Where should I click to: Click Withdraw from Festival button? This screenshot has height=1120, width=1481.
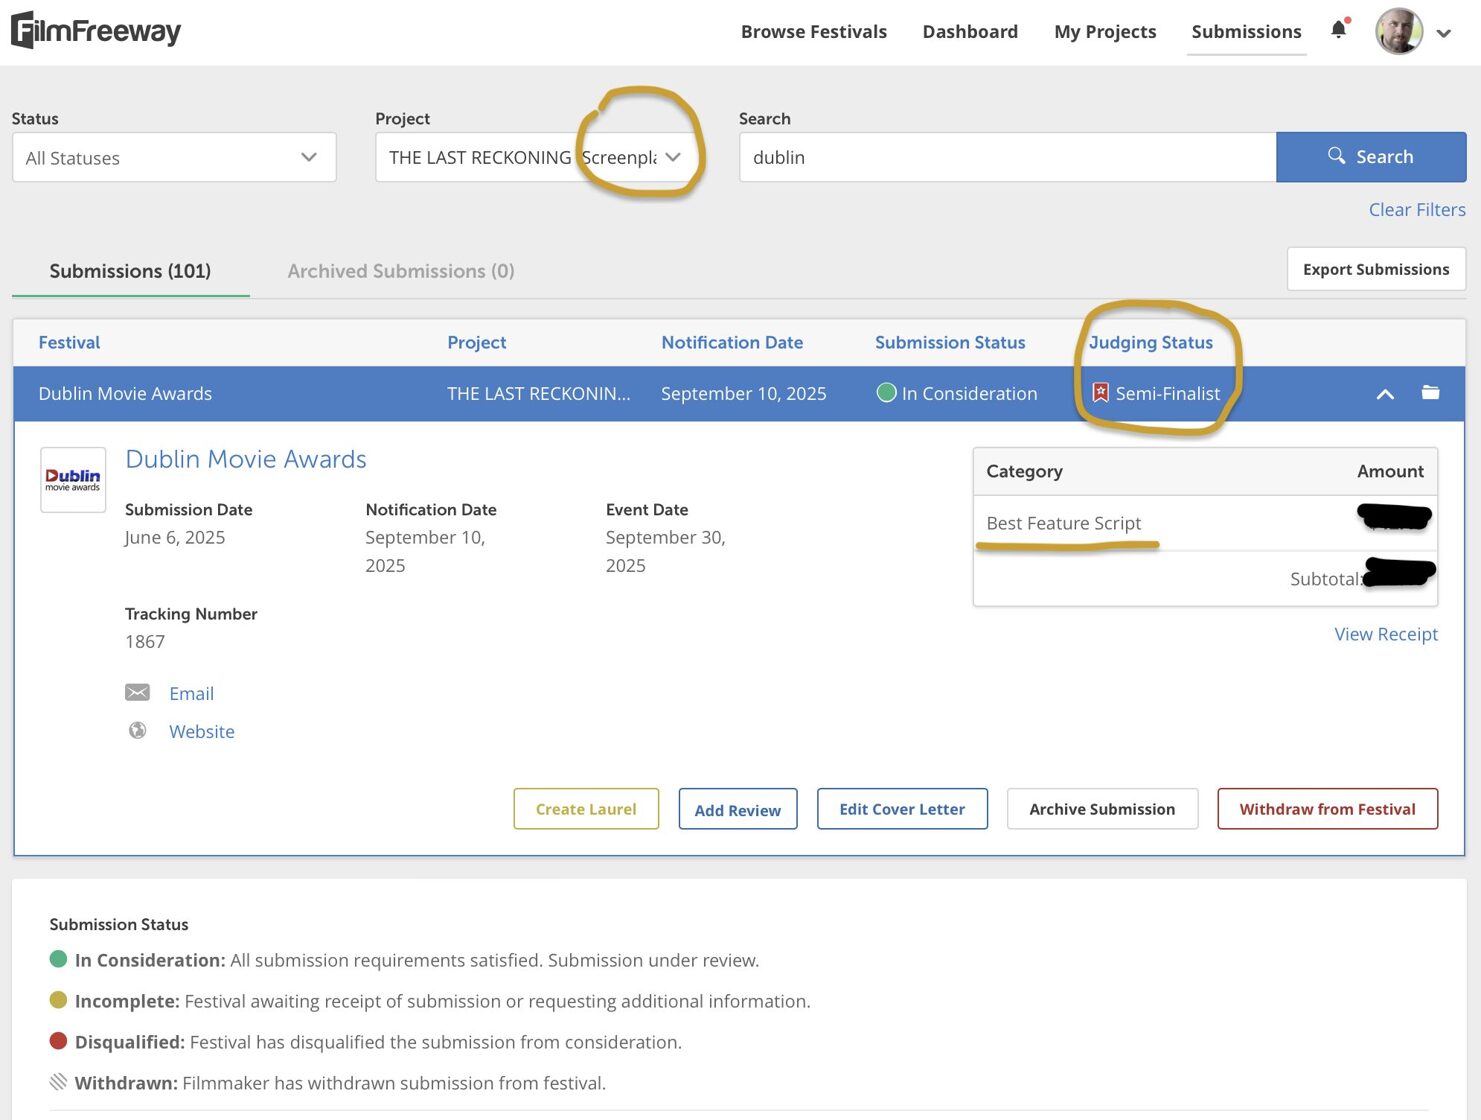1327,809
